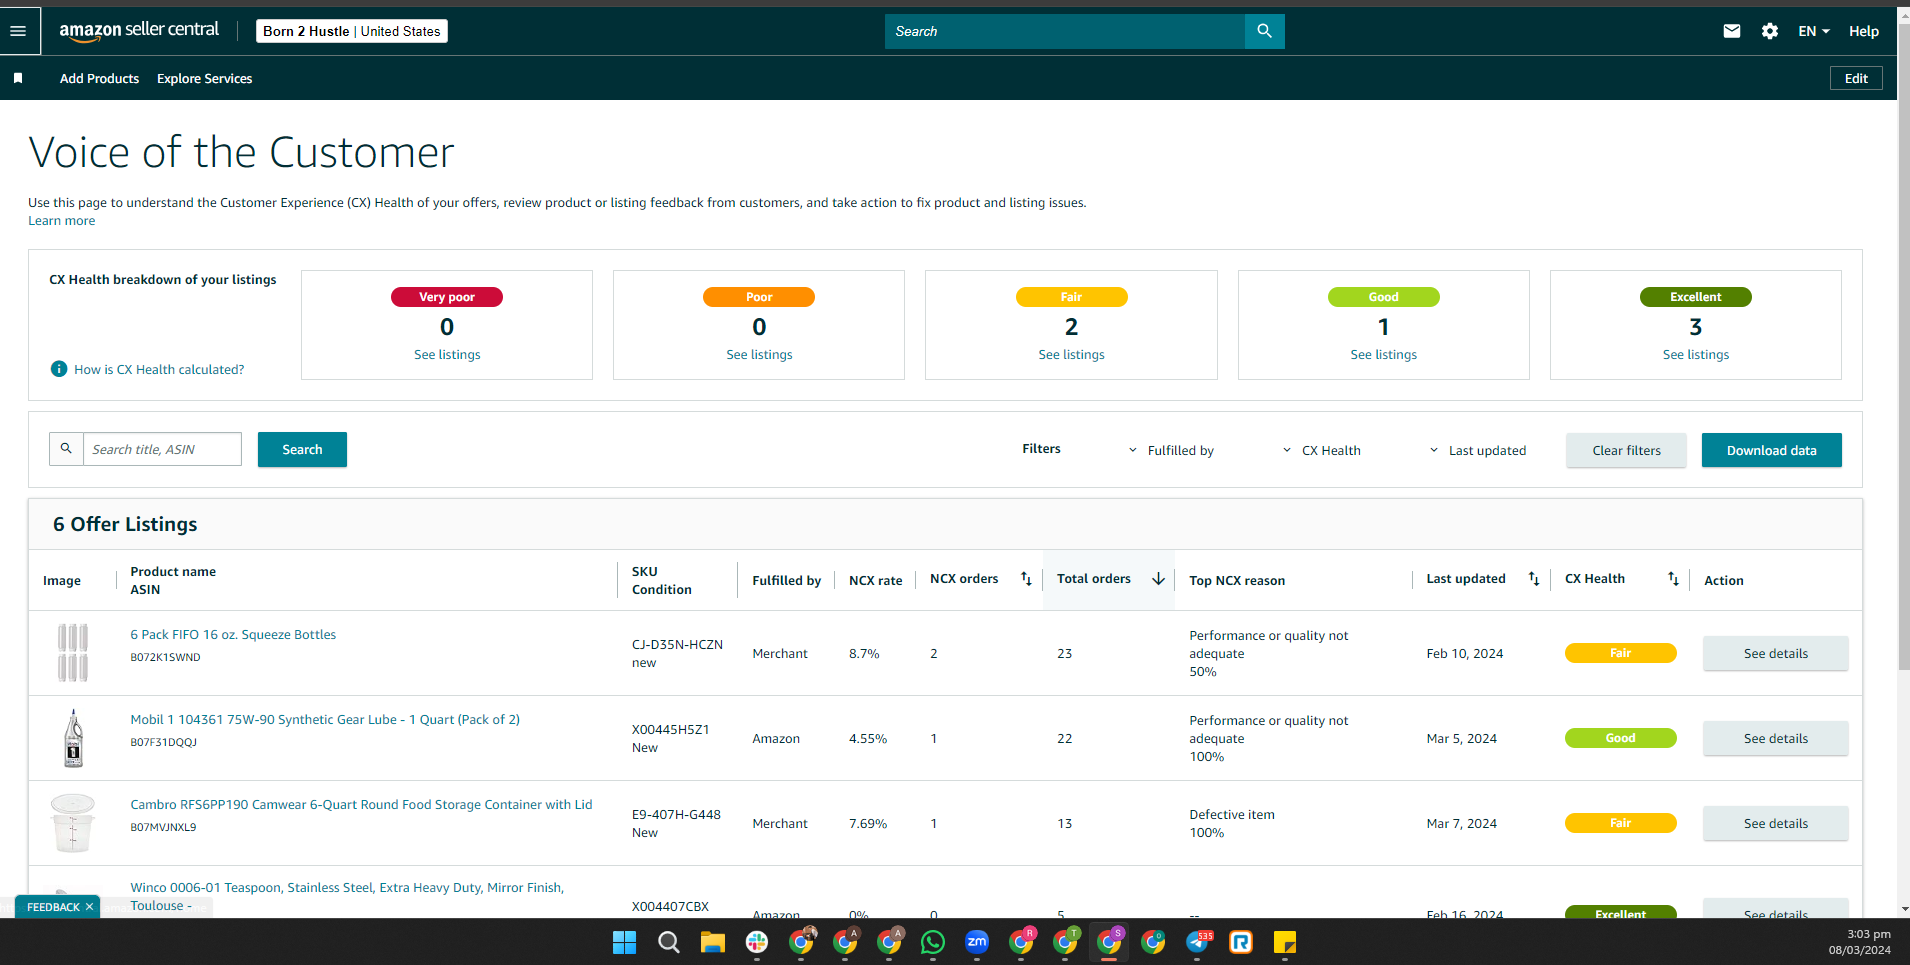Screen dimensions: 1910x965
Task: Open Zoom from the taskbar
Action: (977, 942)
